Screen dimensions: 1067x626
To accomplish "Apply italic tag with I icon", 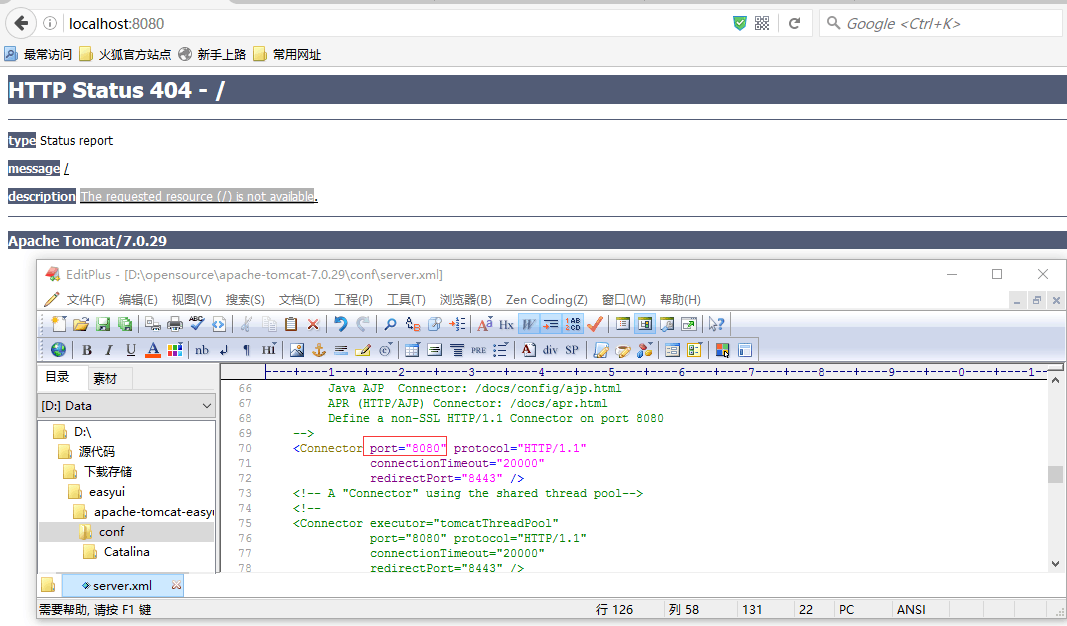I will [108, 350].
